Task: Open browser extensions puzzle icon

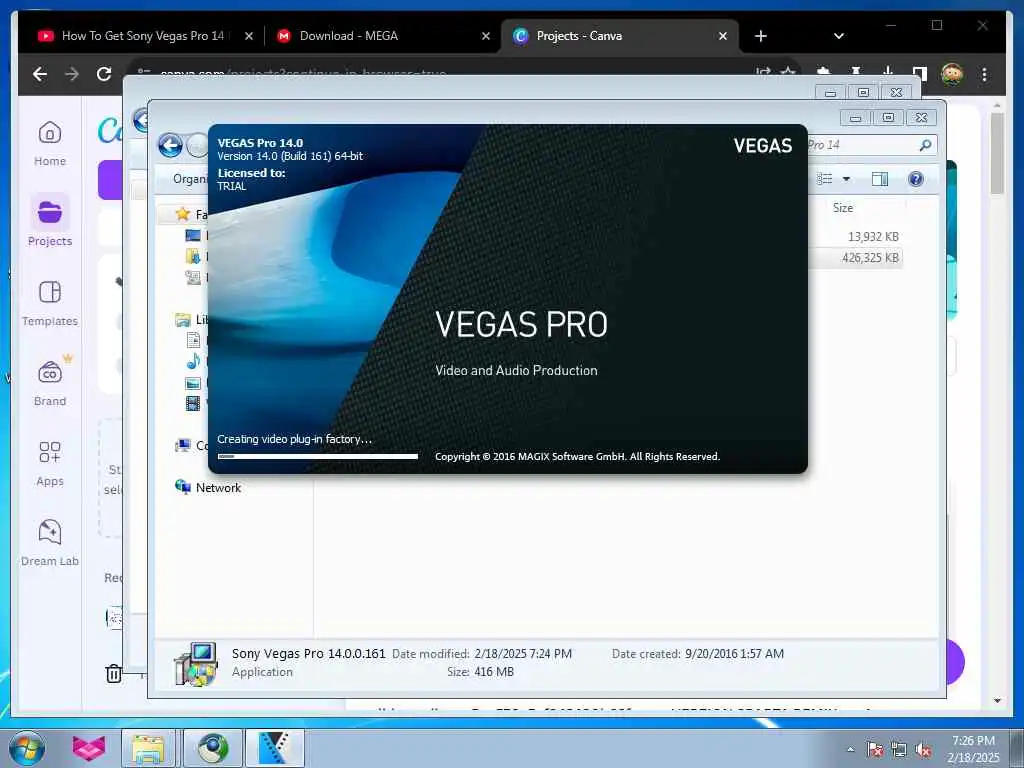Action: tap(824, 71)
